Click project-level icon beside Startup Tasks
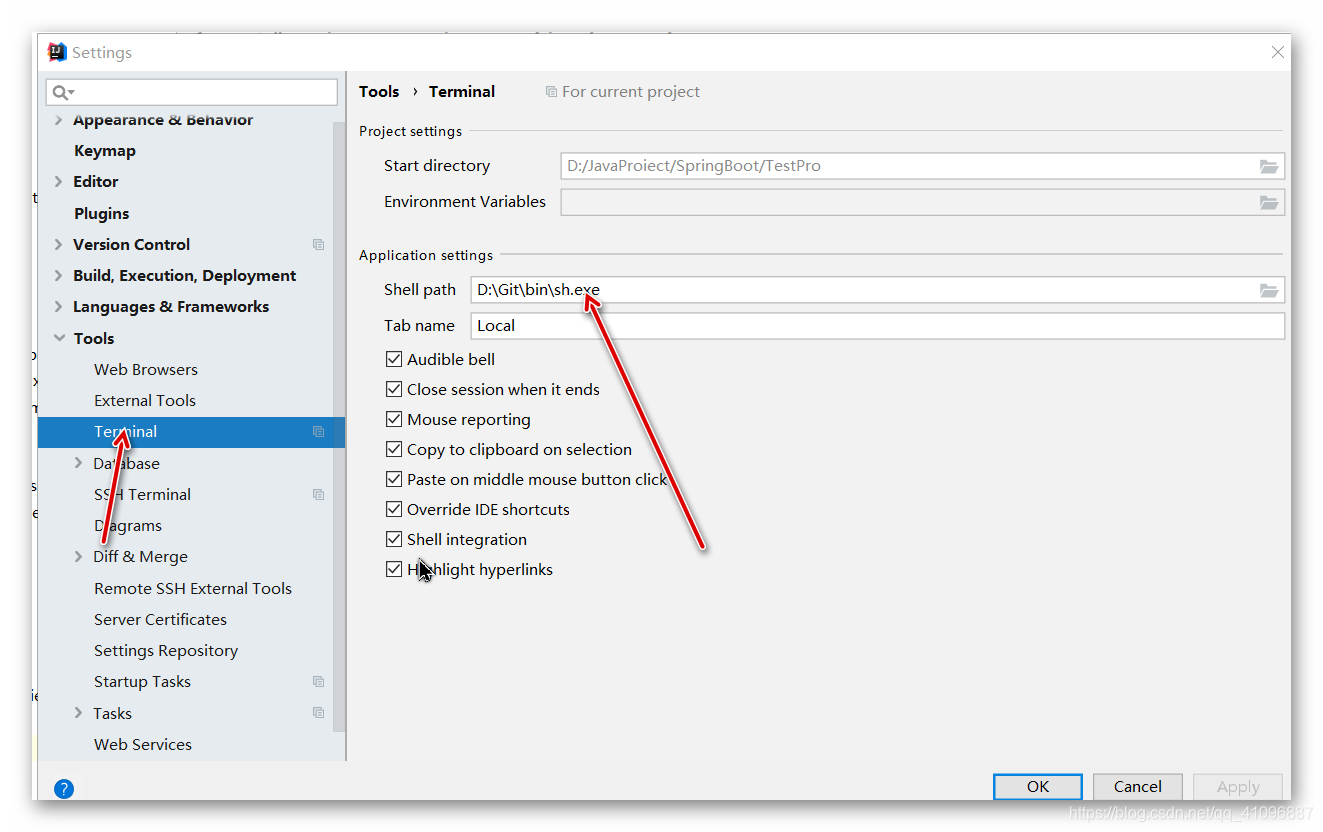Viewport: 1323px width, 832px height. [318, 682]
